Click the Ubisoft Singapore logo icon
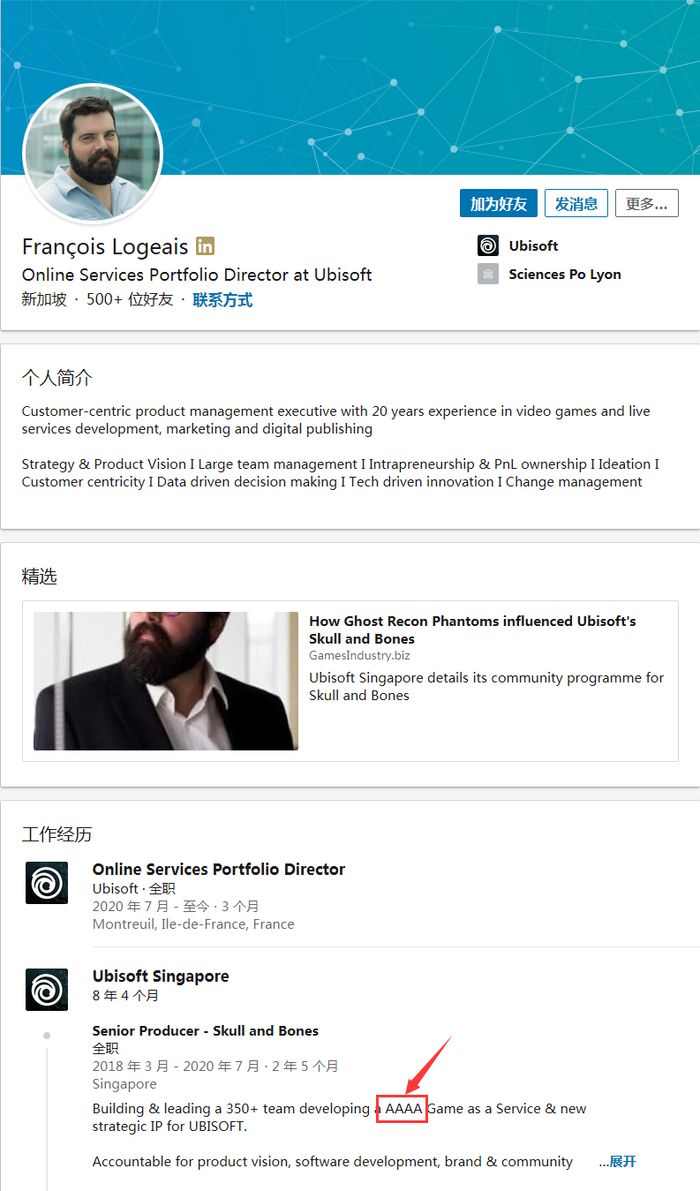Viewport: 700px width, 1191px height. [47, 989]
